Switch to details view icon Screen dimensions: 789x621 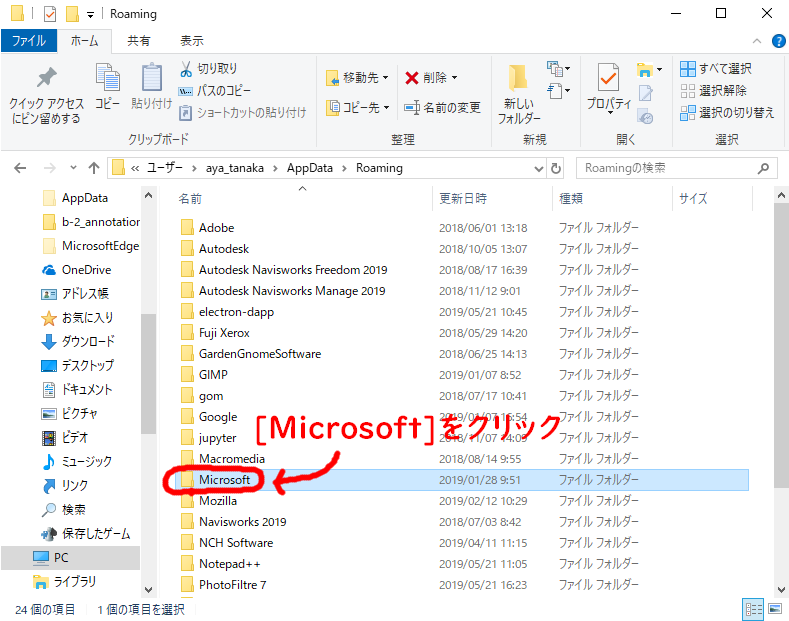click(x=753, y=609)
